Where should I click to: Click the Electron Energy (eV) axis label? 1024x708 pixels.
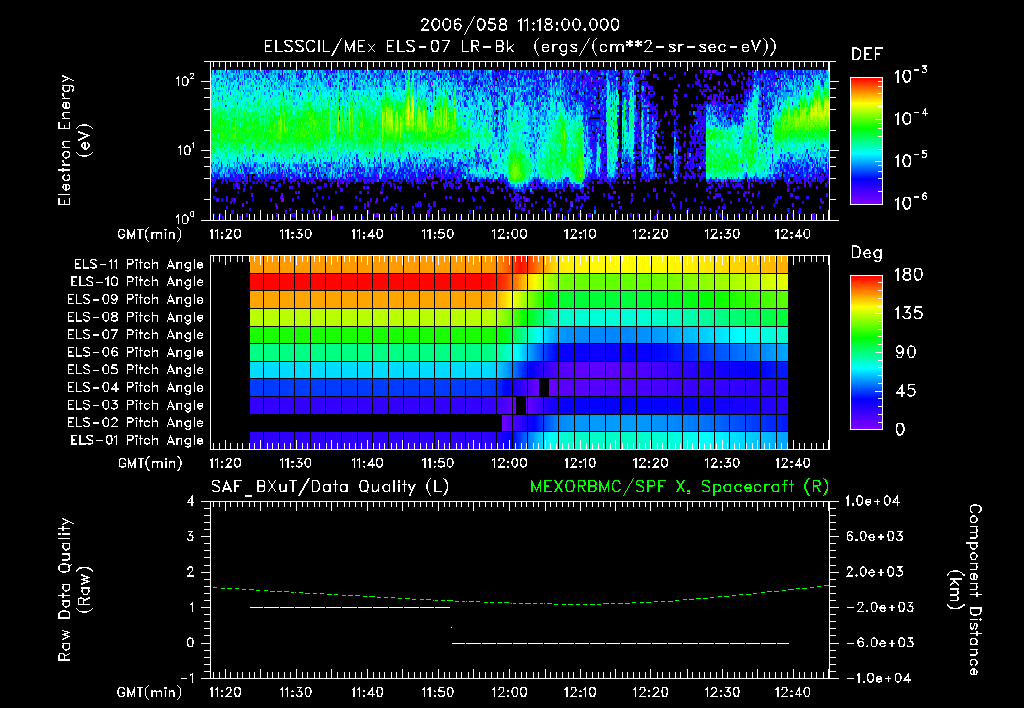74,141
